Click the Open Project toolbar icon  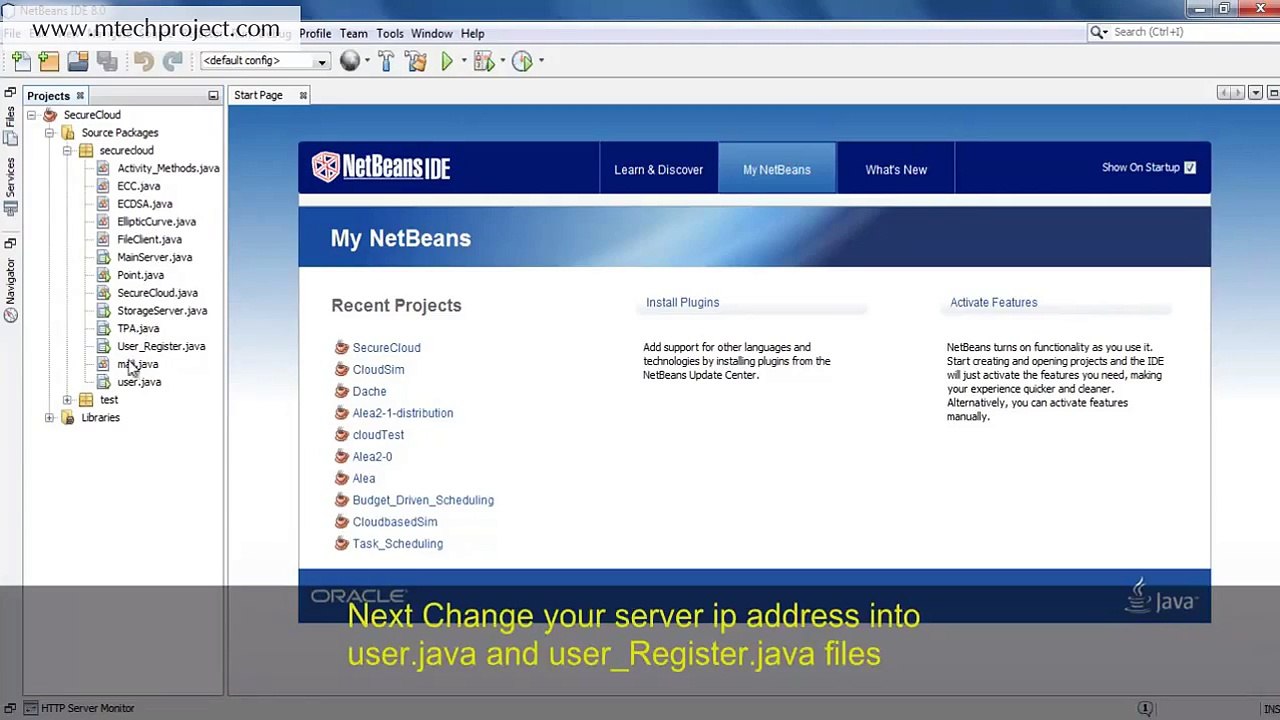[x=78, y=61]
